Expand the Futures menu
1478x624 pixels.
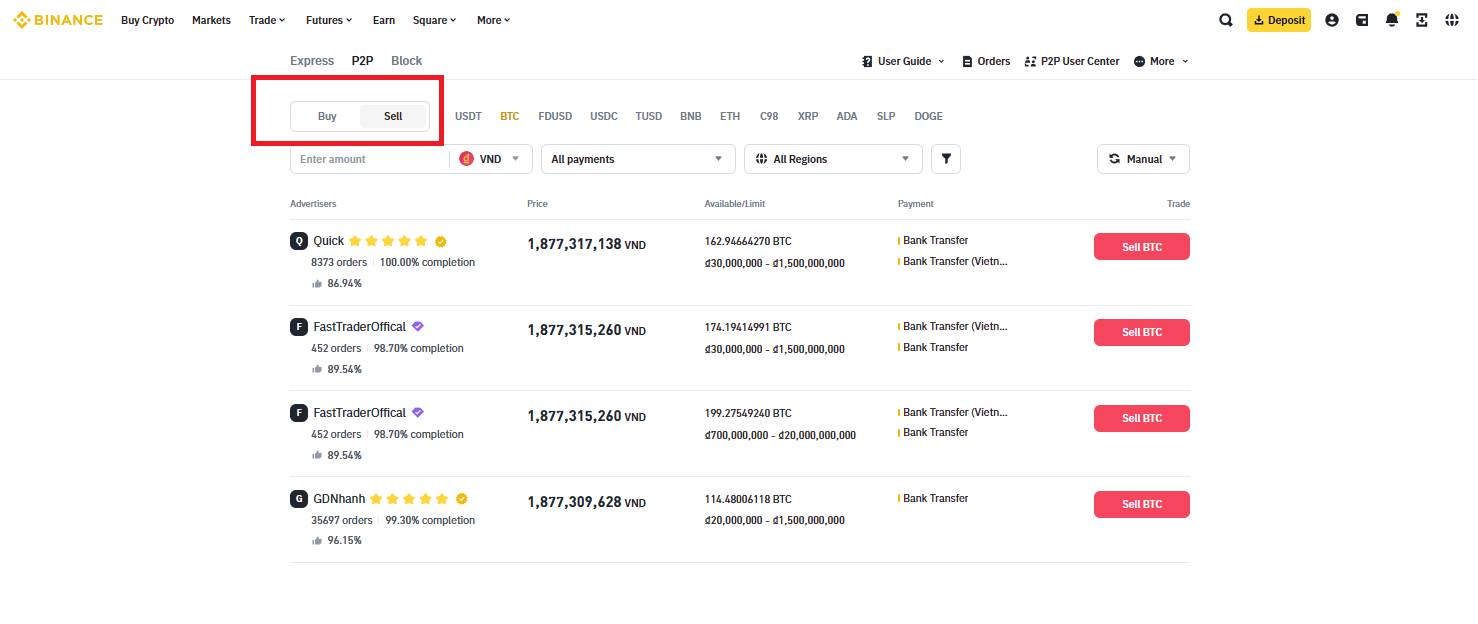click(328, 20)
